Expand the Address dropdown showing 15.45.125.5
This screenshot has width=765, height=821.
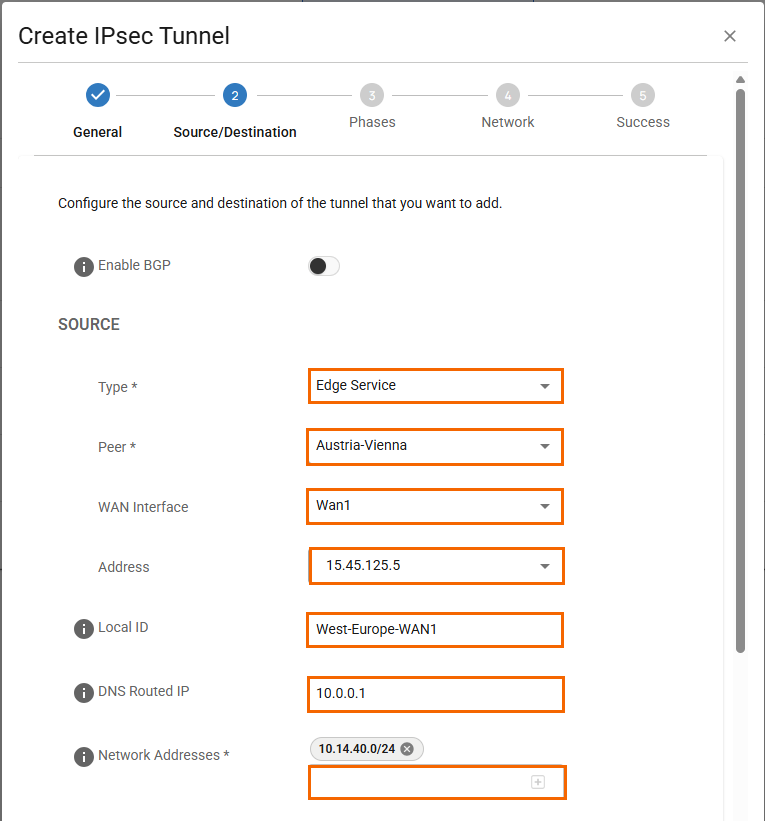coord(437,566)
